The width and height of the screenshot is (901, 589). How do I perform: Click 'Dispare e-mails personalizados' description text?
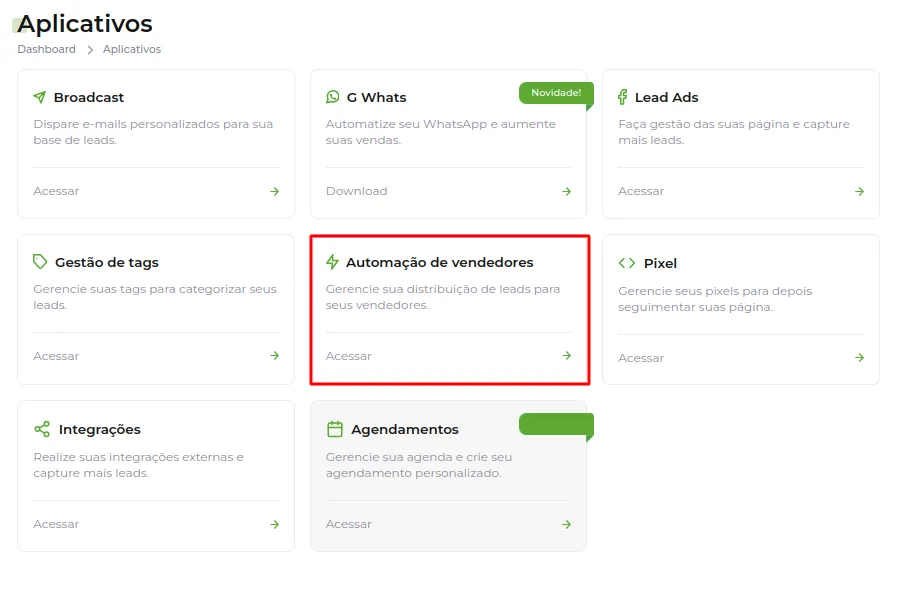(x=153, y=132)
